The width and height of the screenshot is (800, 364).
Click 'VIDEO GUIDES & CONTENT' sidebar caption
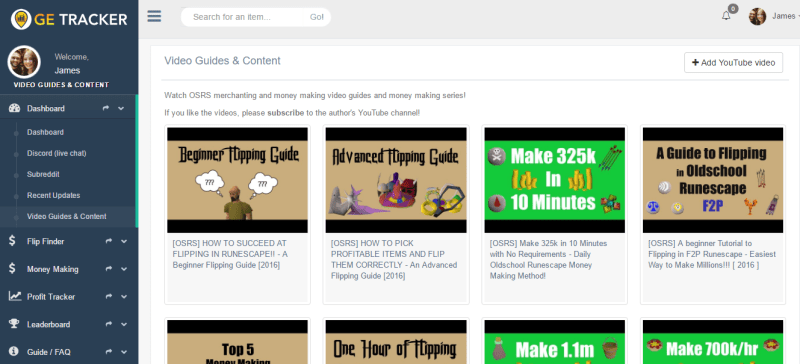click(x=61, y=85)
